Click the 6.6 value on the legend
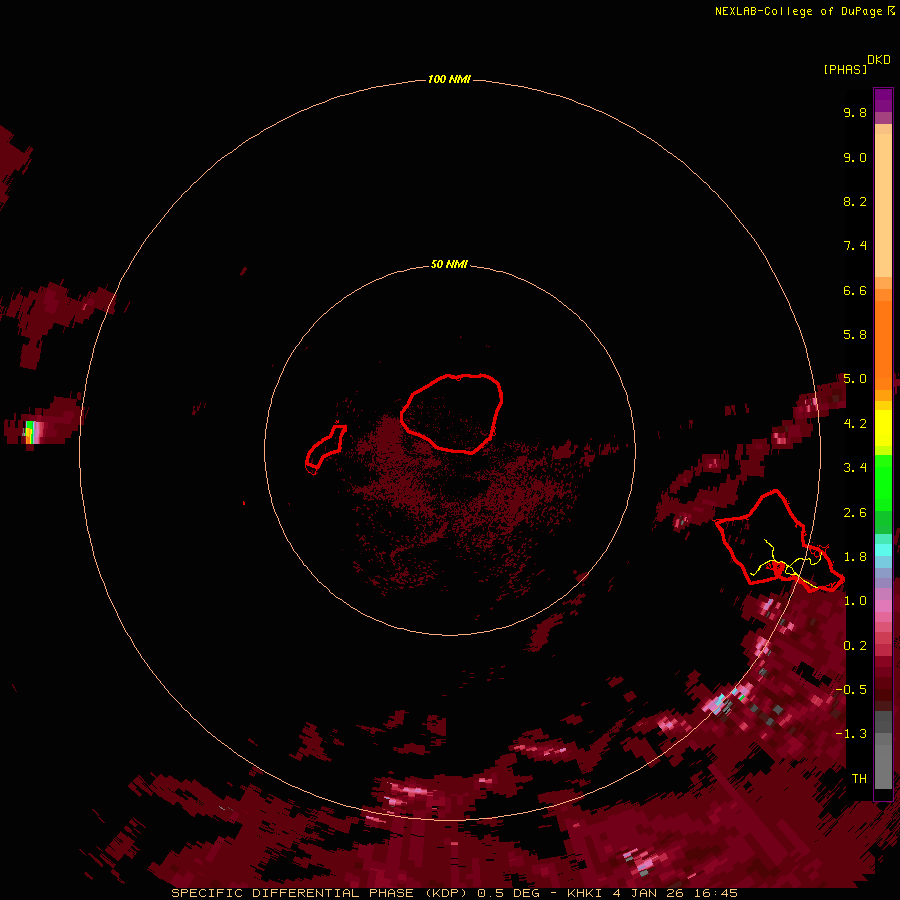 coord(855,290)
